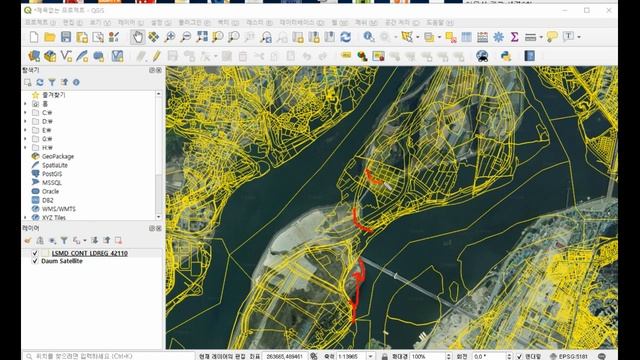Open a project with the yellow folder icon

(x=50, y=37)
